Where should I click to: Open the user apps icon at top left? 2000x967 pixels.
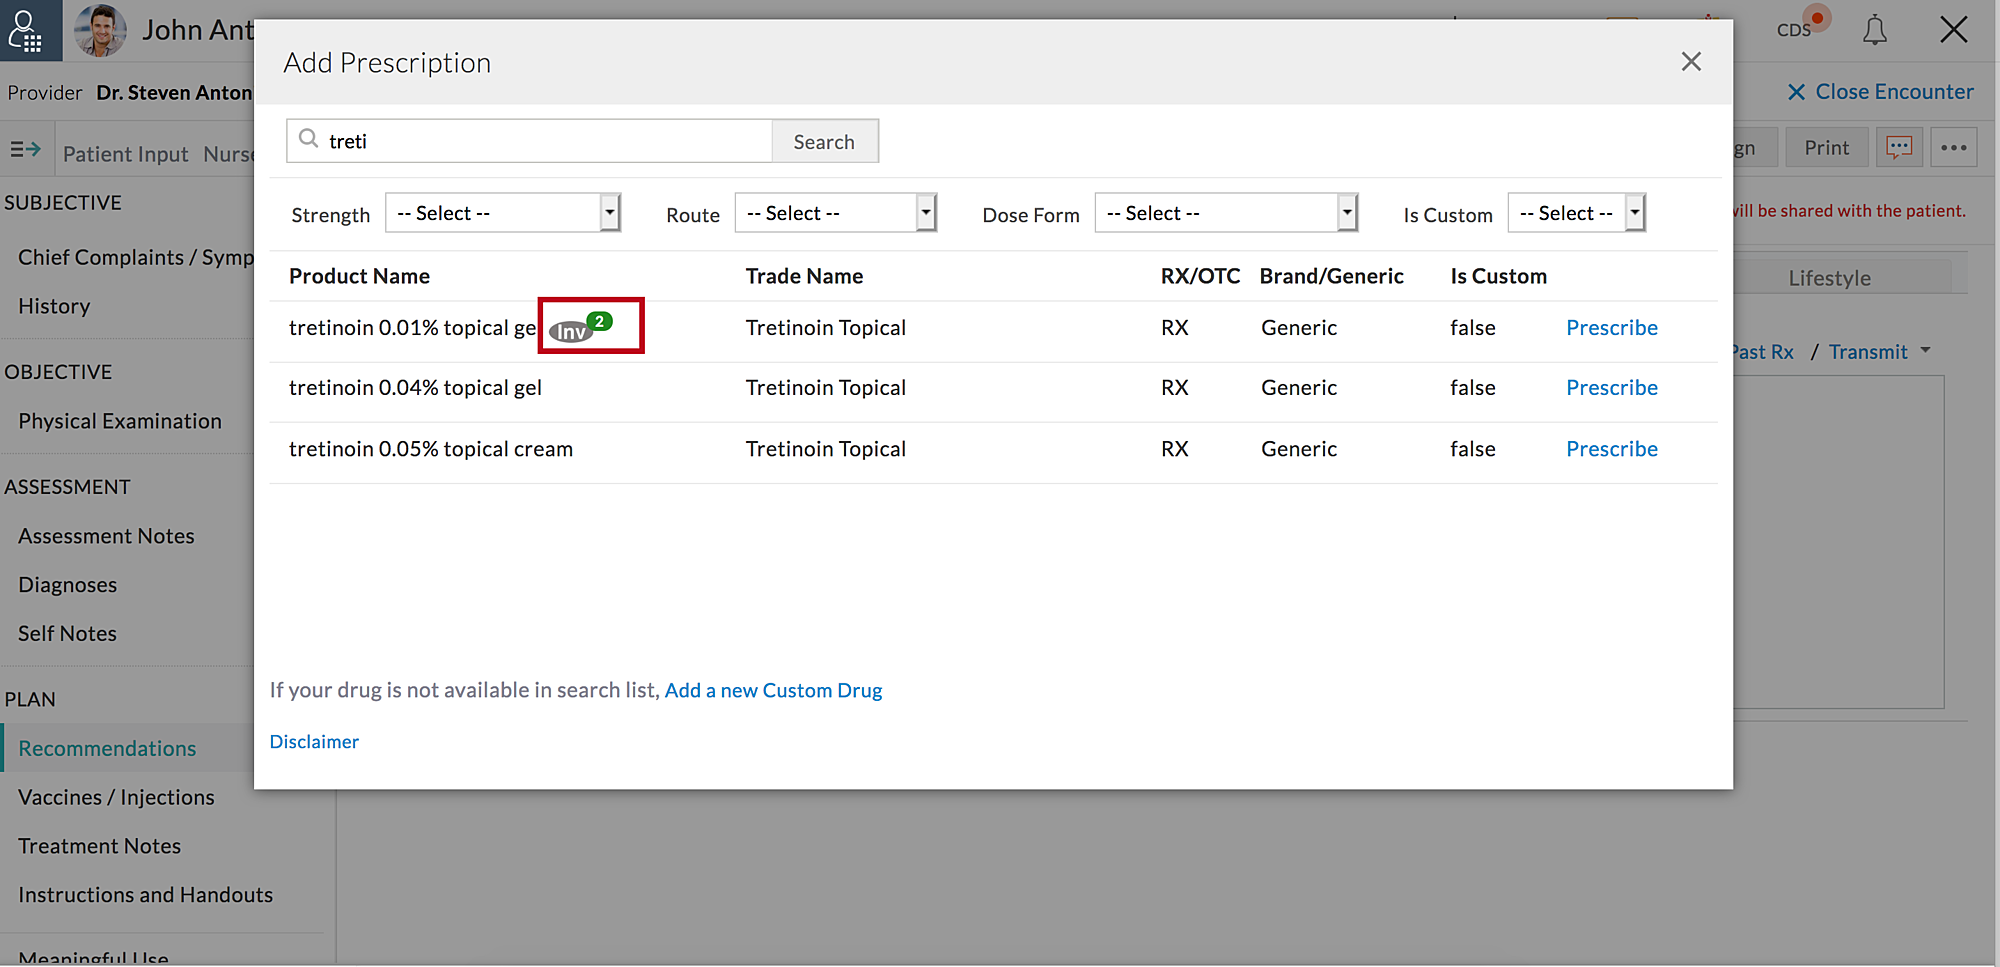click(25, 30)
